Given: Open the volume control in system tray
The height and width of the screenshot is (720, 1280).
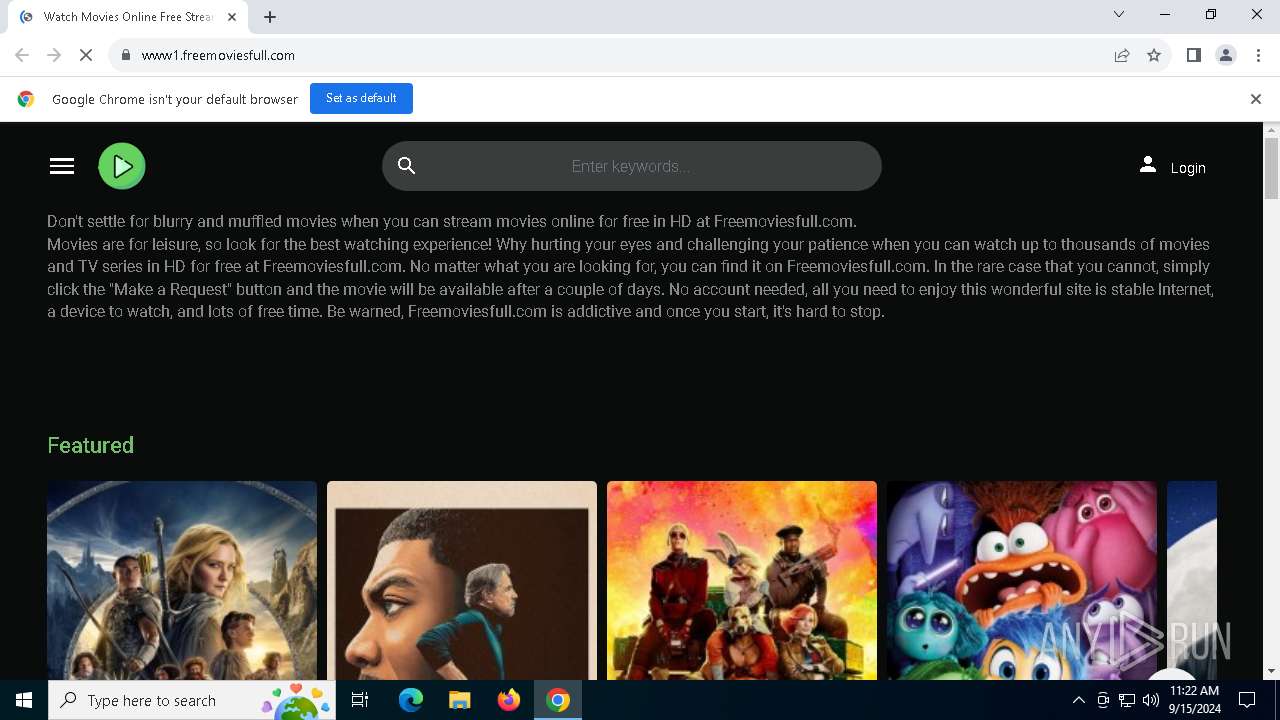Looking at the screenshot, I should (x=1151, y=700).
